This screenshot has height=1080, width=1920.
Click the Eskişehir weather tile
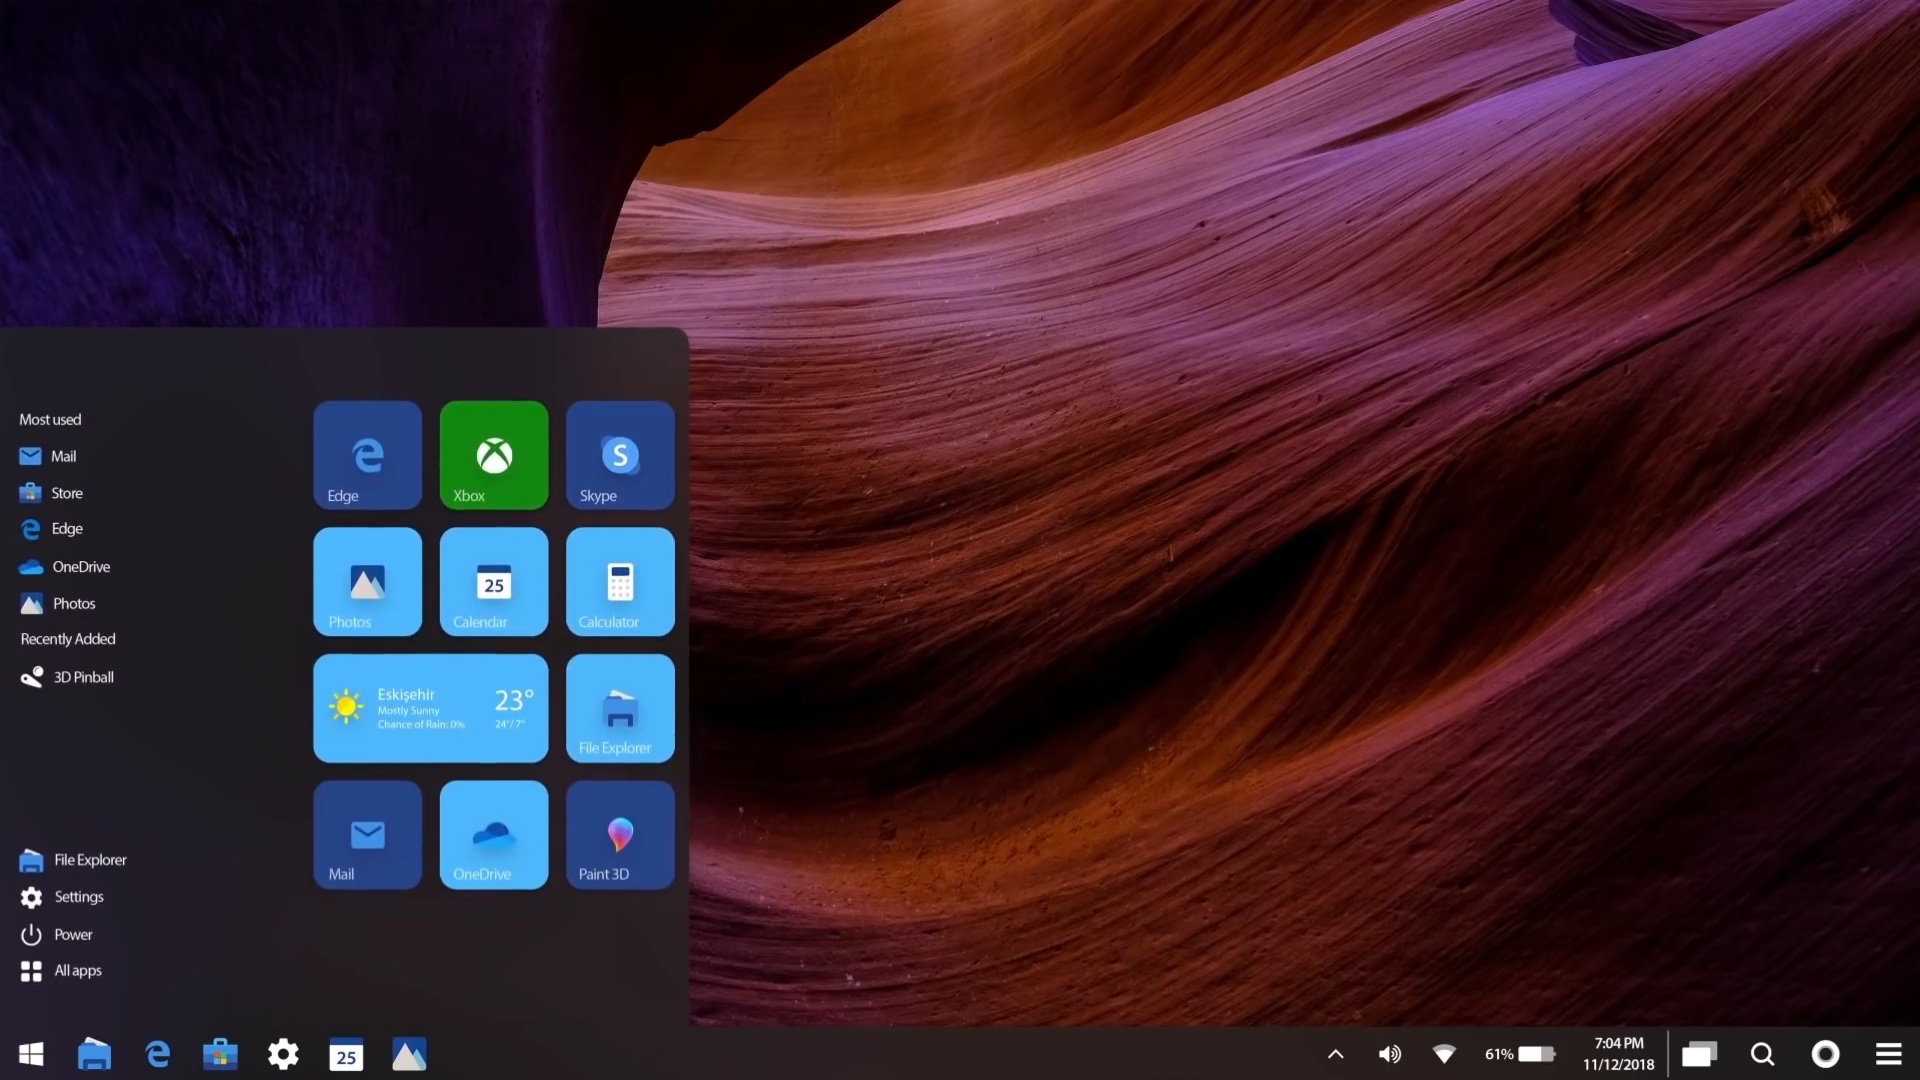pyautogui.click(x=430, y=708)
